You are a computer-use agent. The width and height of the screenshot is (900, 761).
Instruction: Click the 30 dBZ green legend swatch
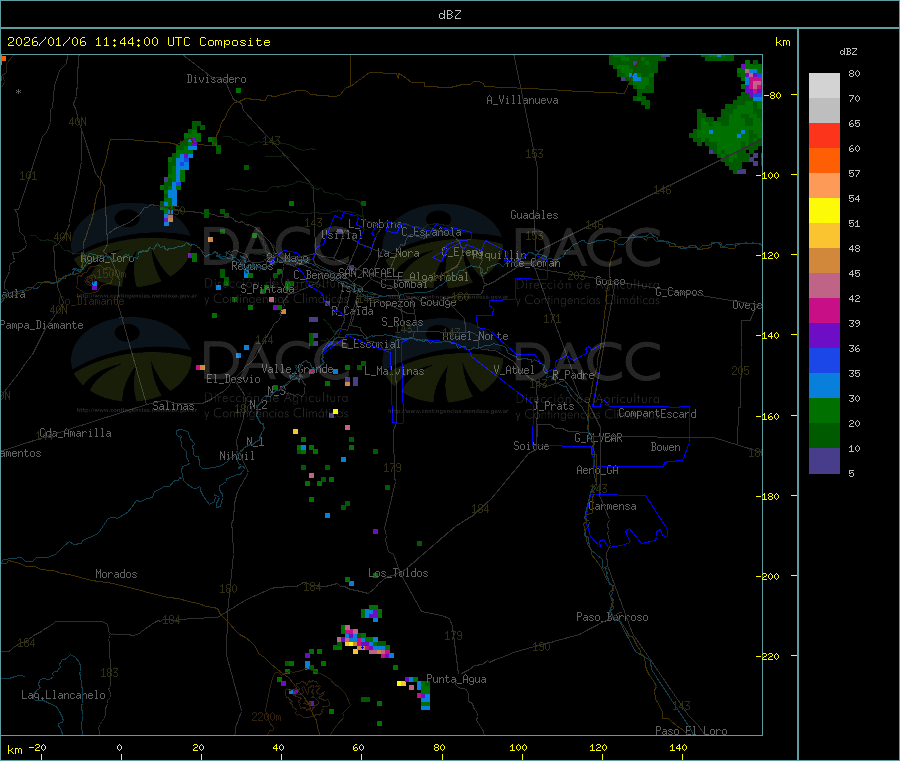(824, 410)
